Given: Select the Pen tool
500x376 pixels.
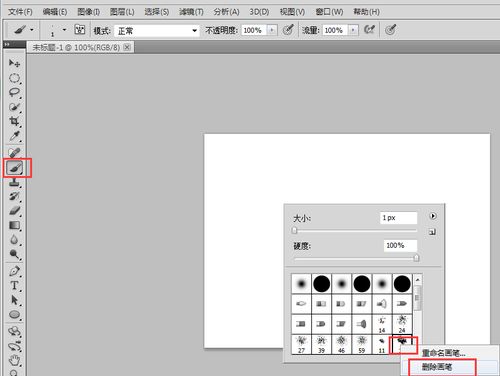Looking at the screenshot, I should pyautogui.click(x=14, y=271).
